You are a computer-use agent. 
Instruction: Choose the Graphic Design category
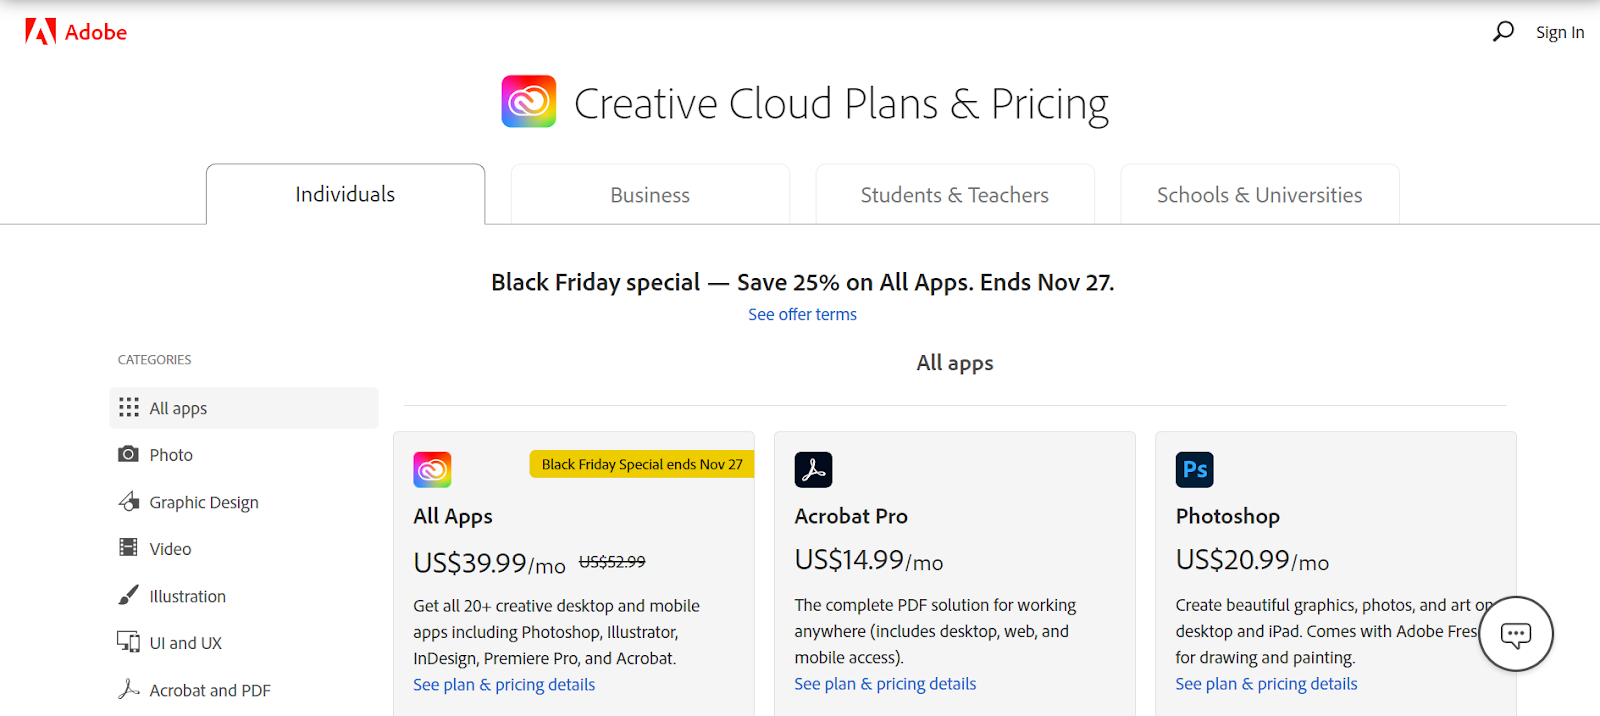tap(204, 502)
